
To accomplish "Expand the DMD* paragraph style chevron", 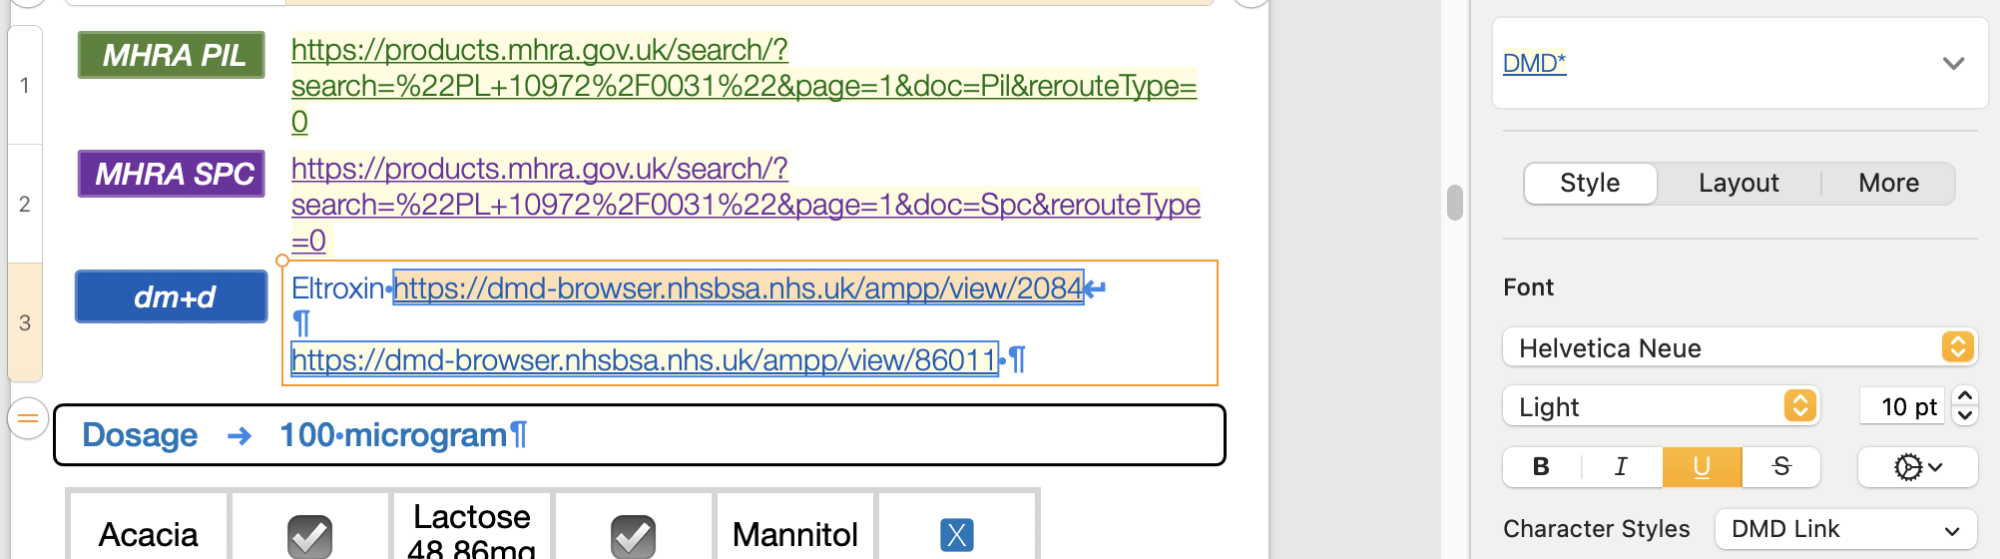I will (x=1953, y=63).
